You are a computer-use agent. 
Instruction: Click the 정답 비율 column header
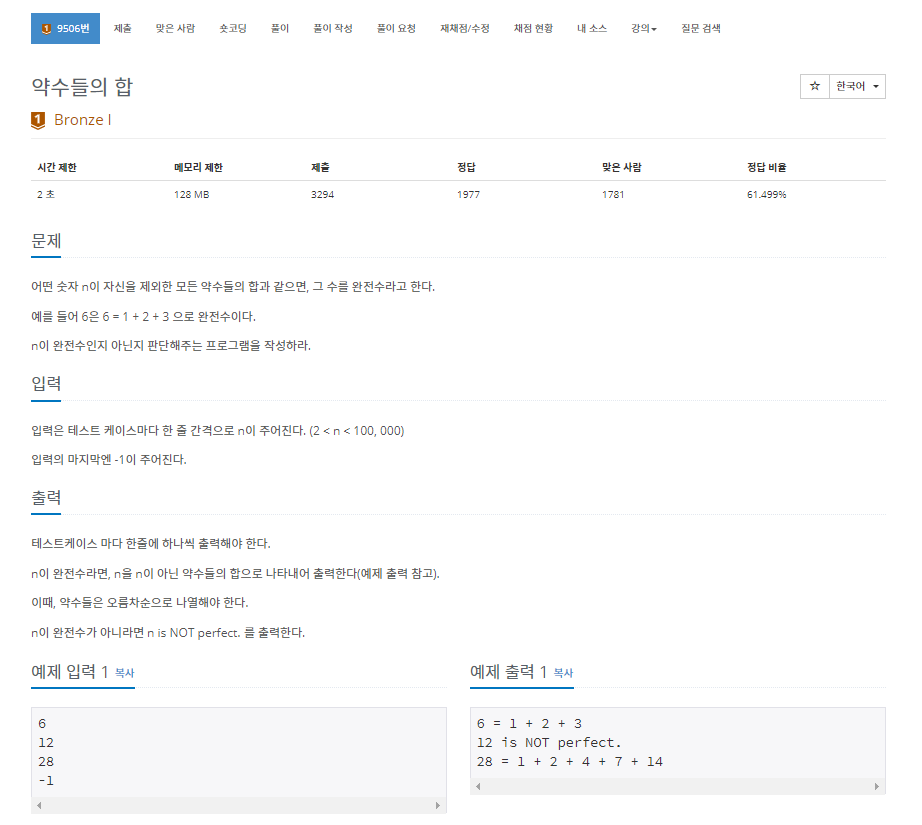tap(766, 168)
